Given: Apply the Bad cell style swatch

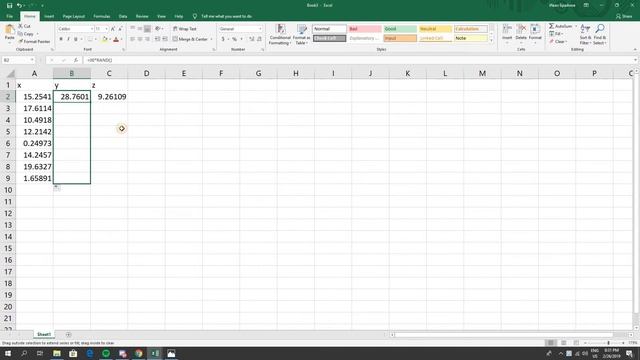Looking at the screenshot, I should pyautogui.click(x=365, y=29).
